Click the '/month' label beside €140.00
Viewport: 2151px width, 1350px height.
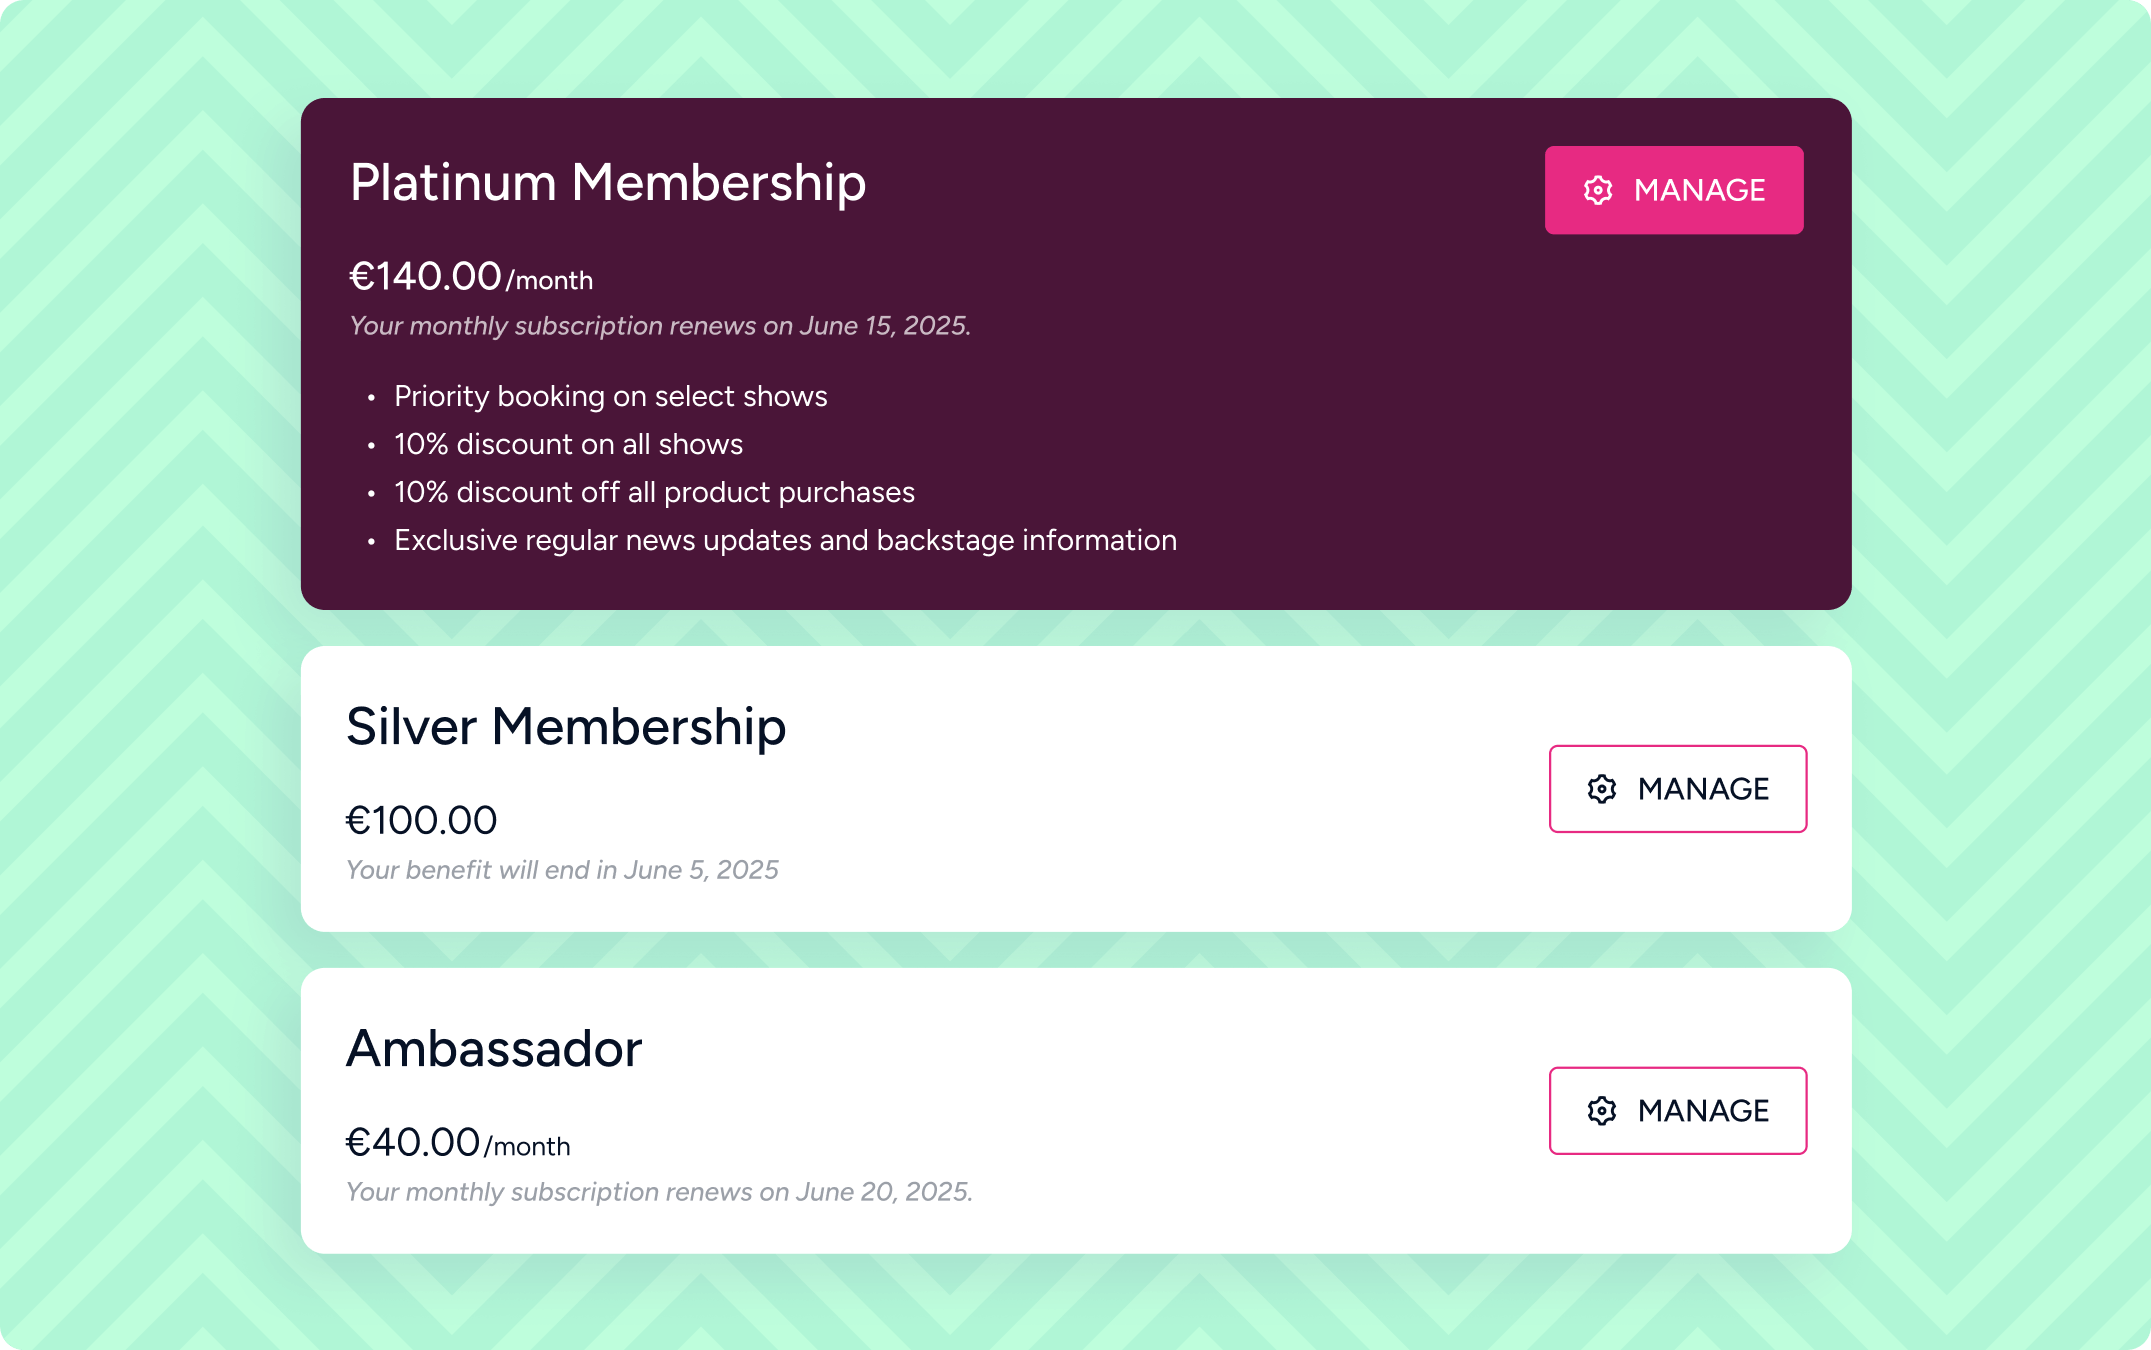coord(549,281)
